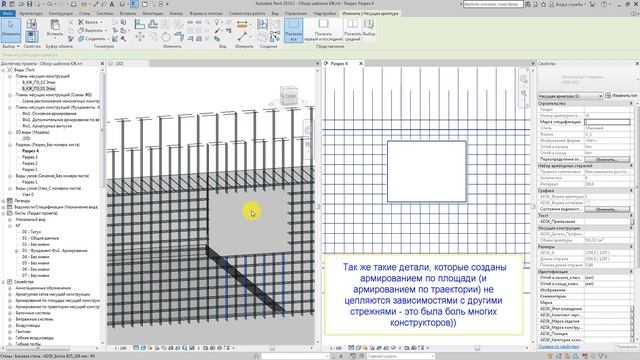
Task: Open the Конструкция ribbon tab
Action: (x=60, y=13)
